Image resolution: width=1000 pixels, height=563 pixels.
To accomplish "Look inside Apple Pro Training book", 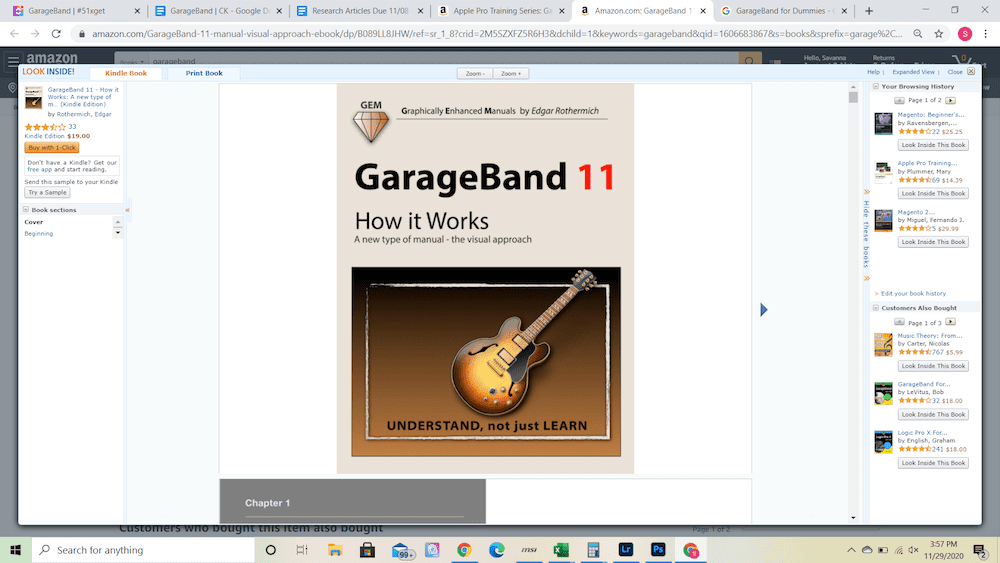I will [933, 193].
